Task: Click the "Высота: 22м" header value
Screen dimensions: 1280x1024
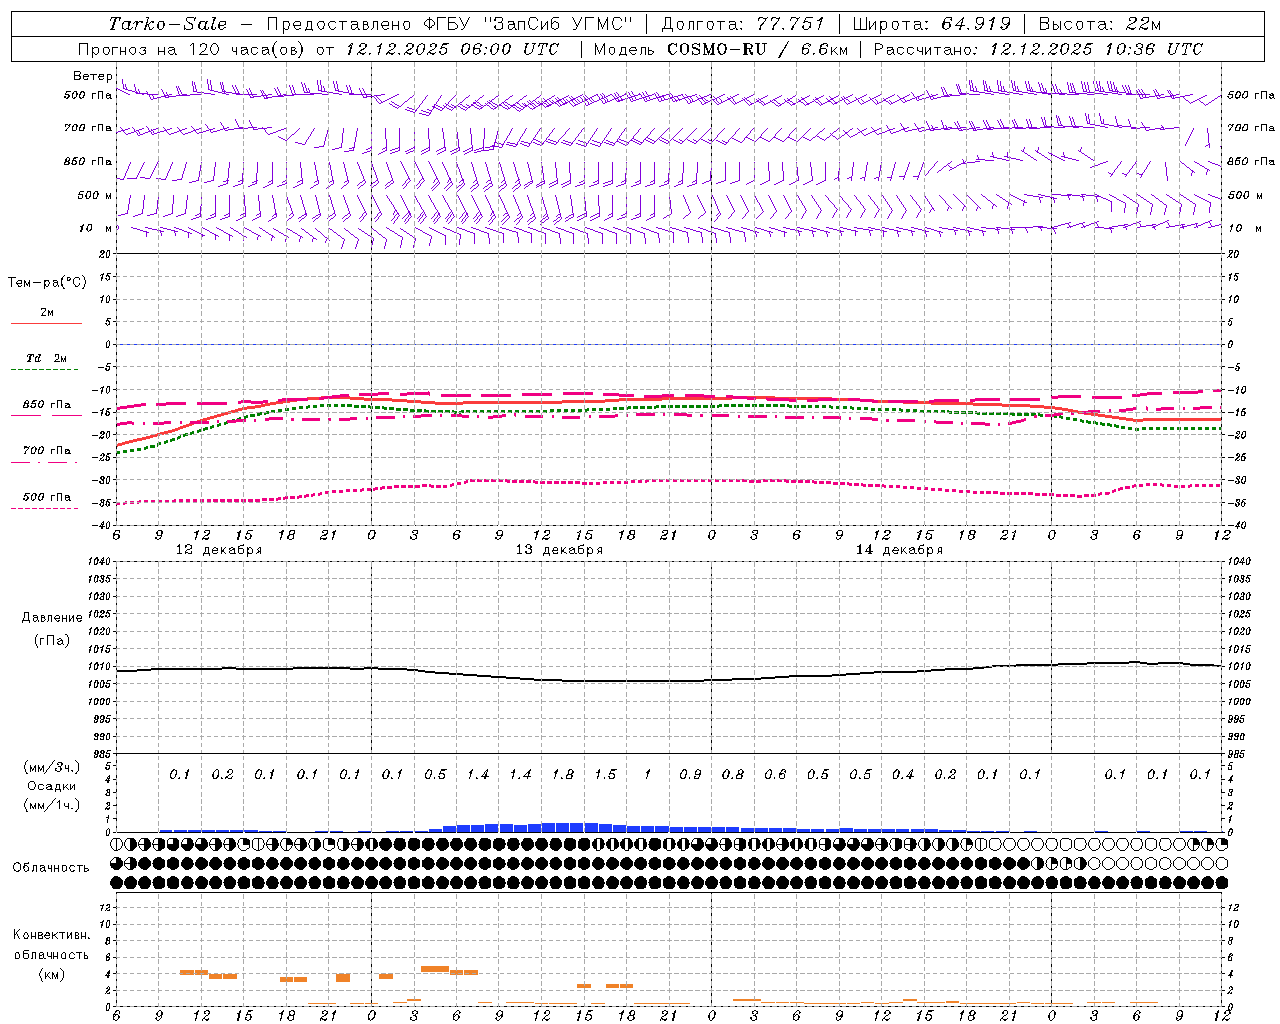Action: point(1100,24)
